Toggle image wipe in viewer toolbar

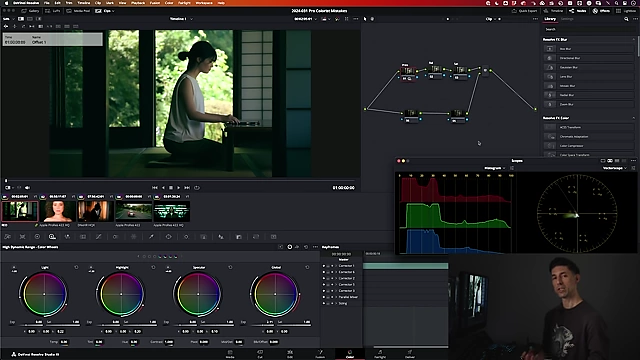click(x=21, y=19)
